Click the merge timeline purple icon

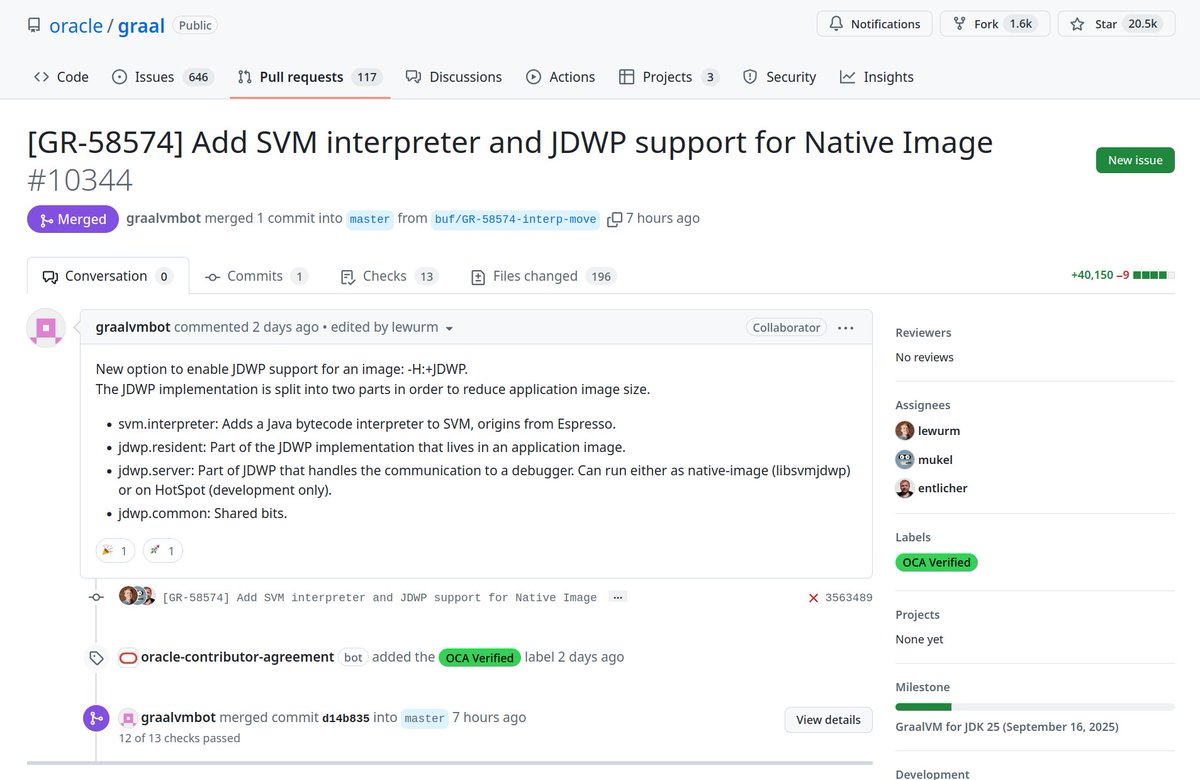(x=96, y=717)
